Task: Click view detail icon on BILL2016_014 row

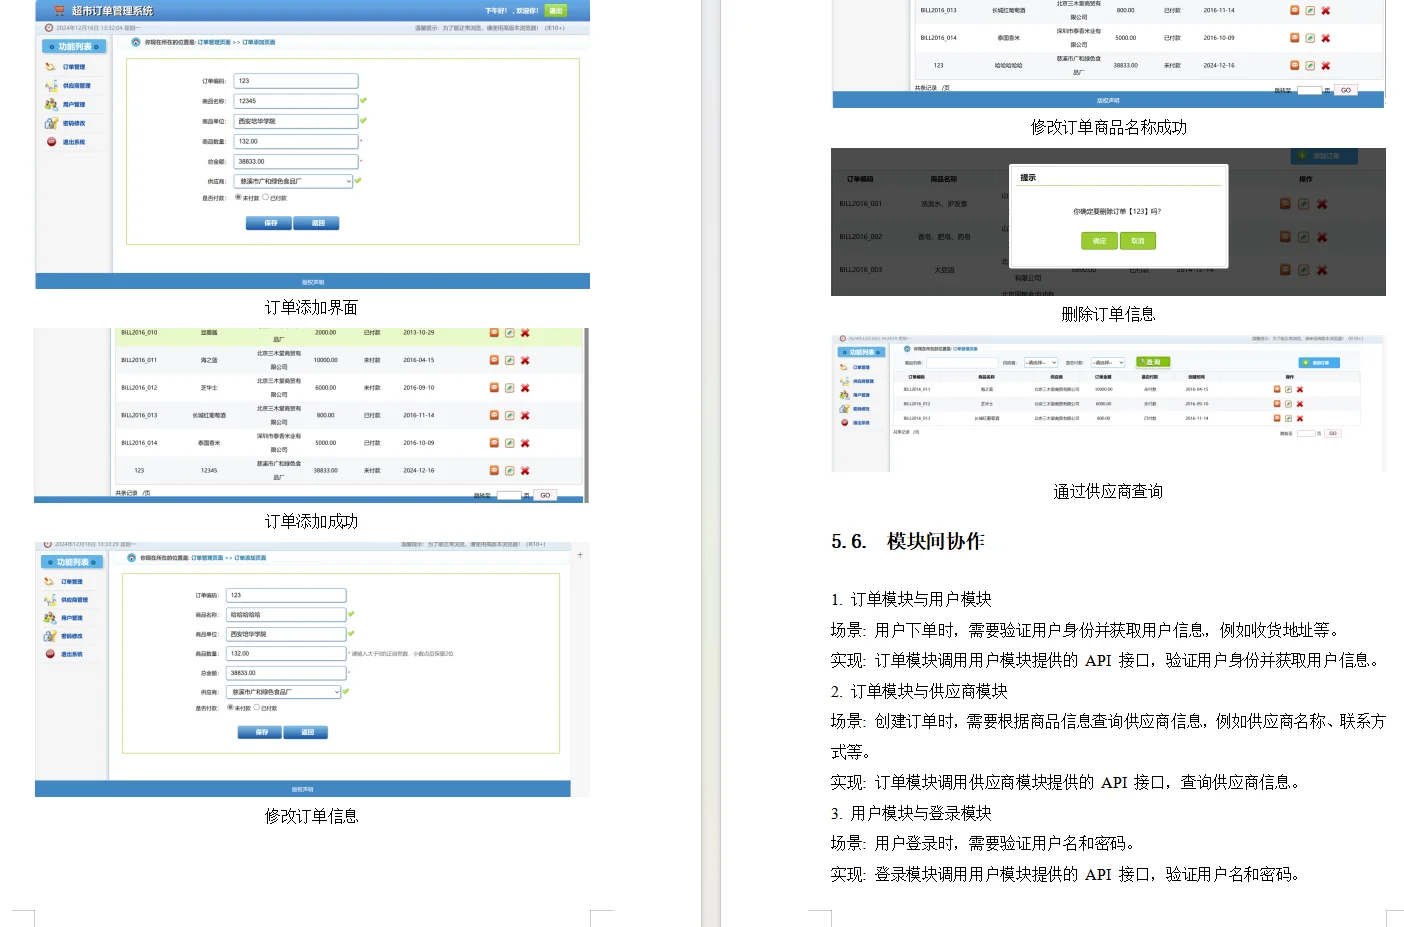Action: 493,442
